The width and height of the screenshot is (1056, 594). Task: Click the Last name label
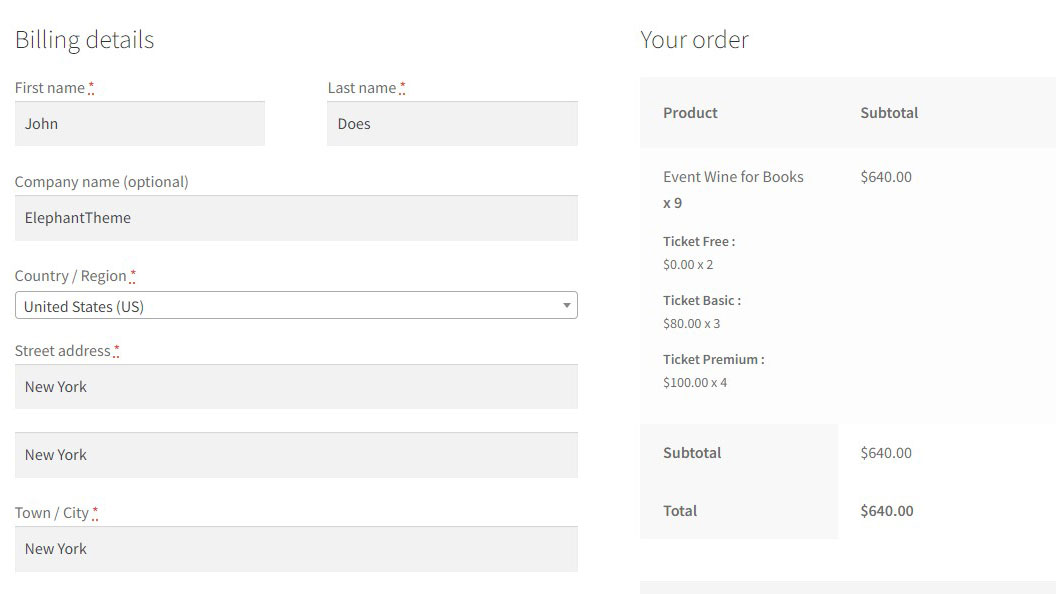pos(362,88)
